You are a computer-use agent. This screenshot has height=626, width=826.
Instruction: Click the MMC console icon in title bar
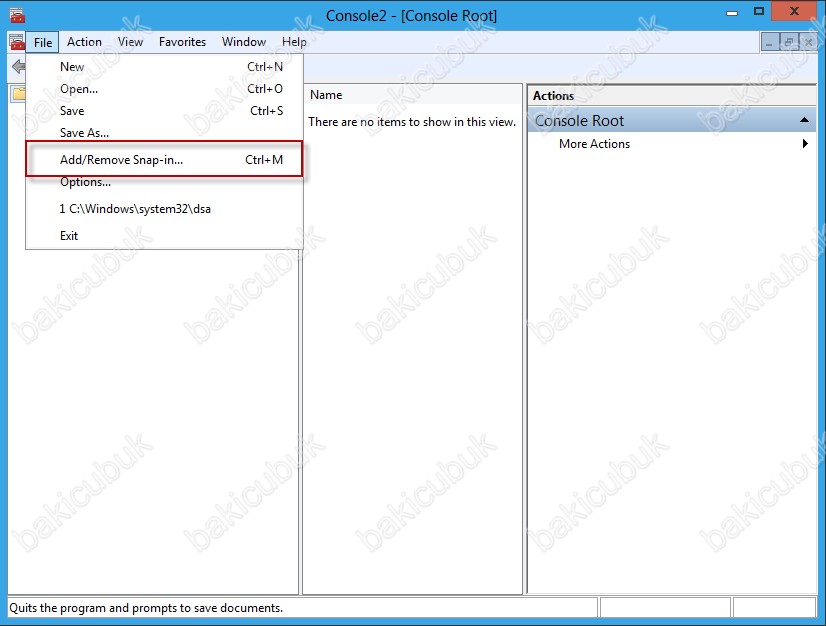[17, 15]
